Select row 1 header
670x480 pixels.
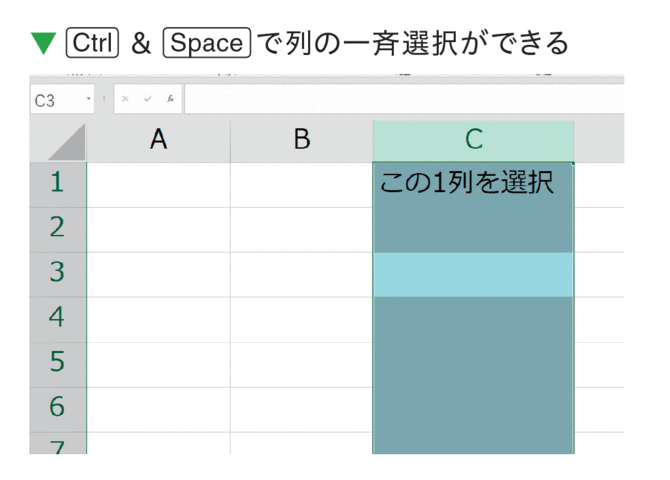(x=58, y=184)
